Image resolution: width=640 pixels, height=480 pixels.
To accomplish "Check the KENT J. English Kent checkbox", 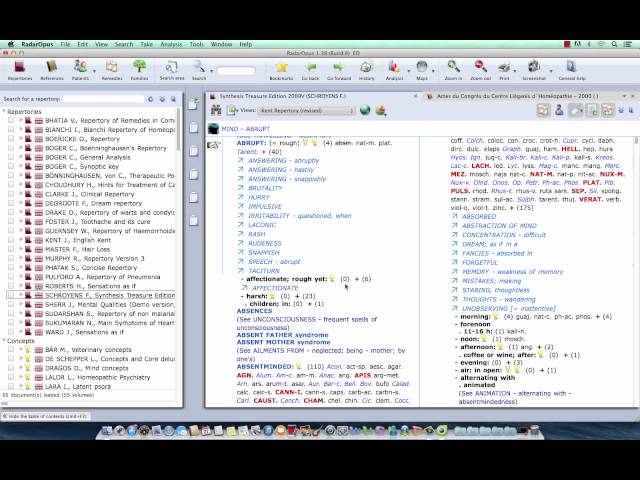I will pyautogui.click(x=11, y=240).
